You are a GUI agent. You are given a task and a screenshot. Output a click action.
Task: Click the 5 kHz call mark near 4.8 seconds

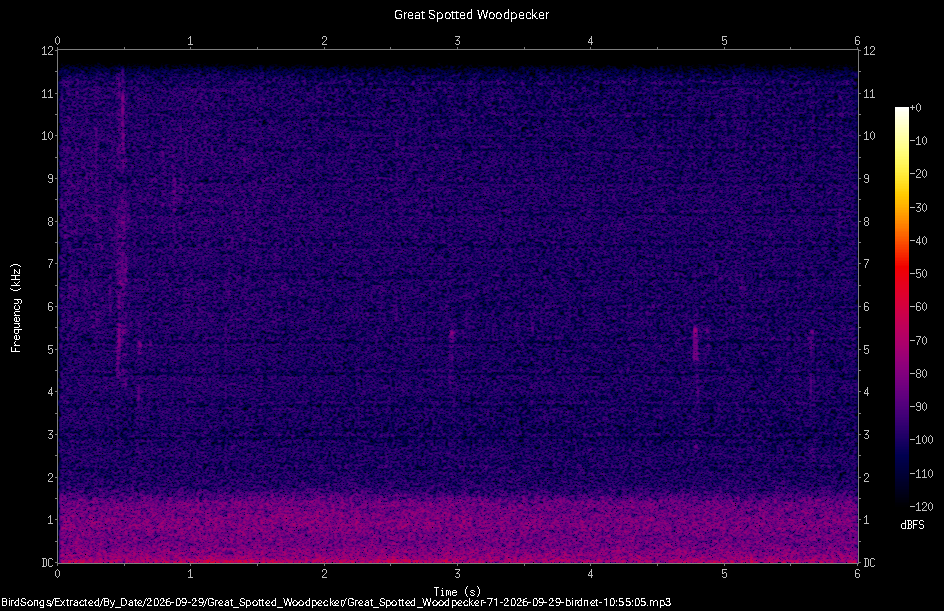tap(695, 344)
